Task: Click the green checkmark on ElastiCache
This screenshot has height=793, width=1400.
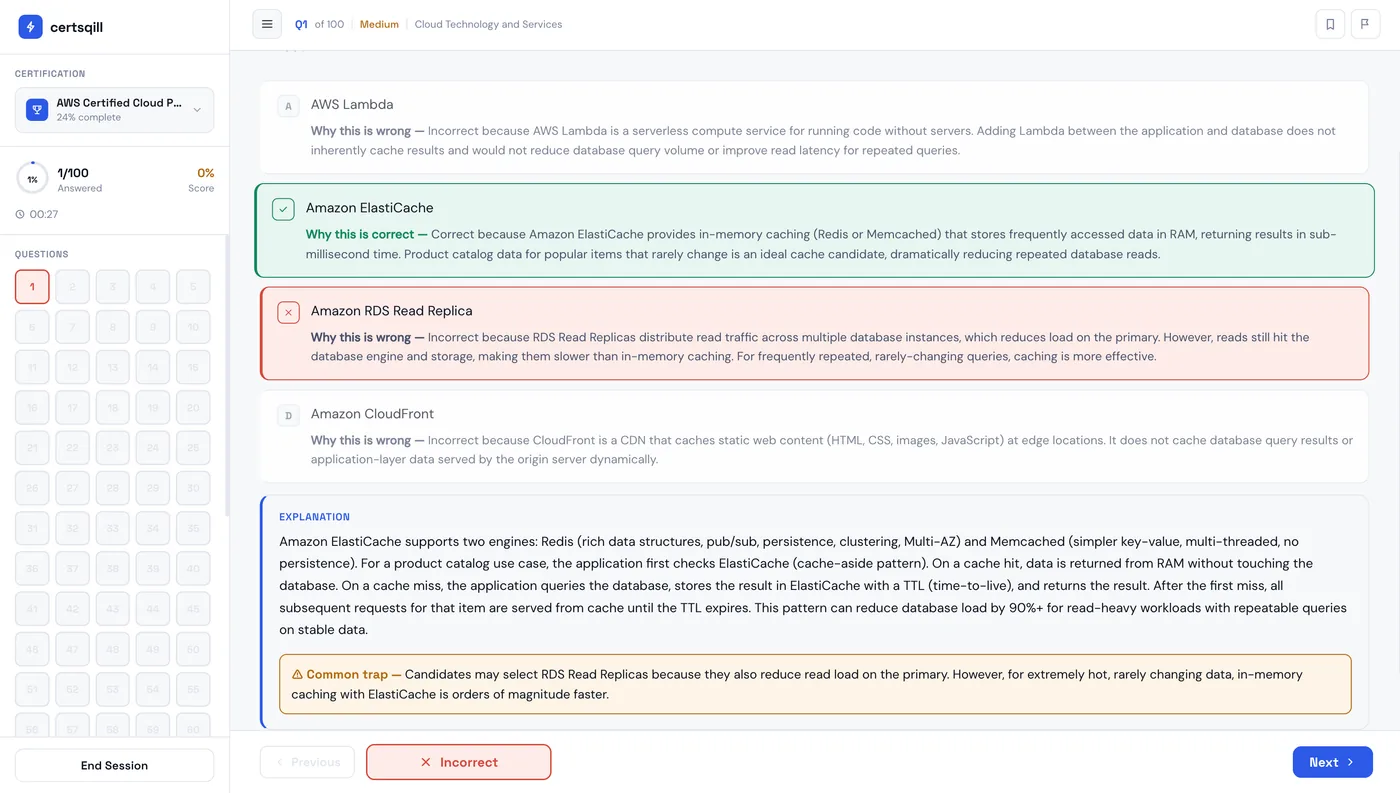Action: click(283, 209)
